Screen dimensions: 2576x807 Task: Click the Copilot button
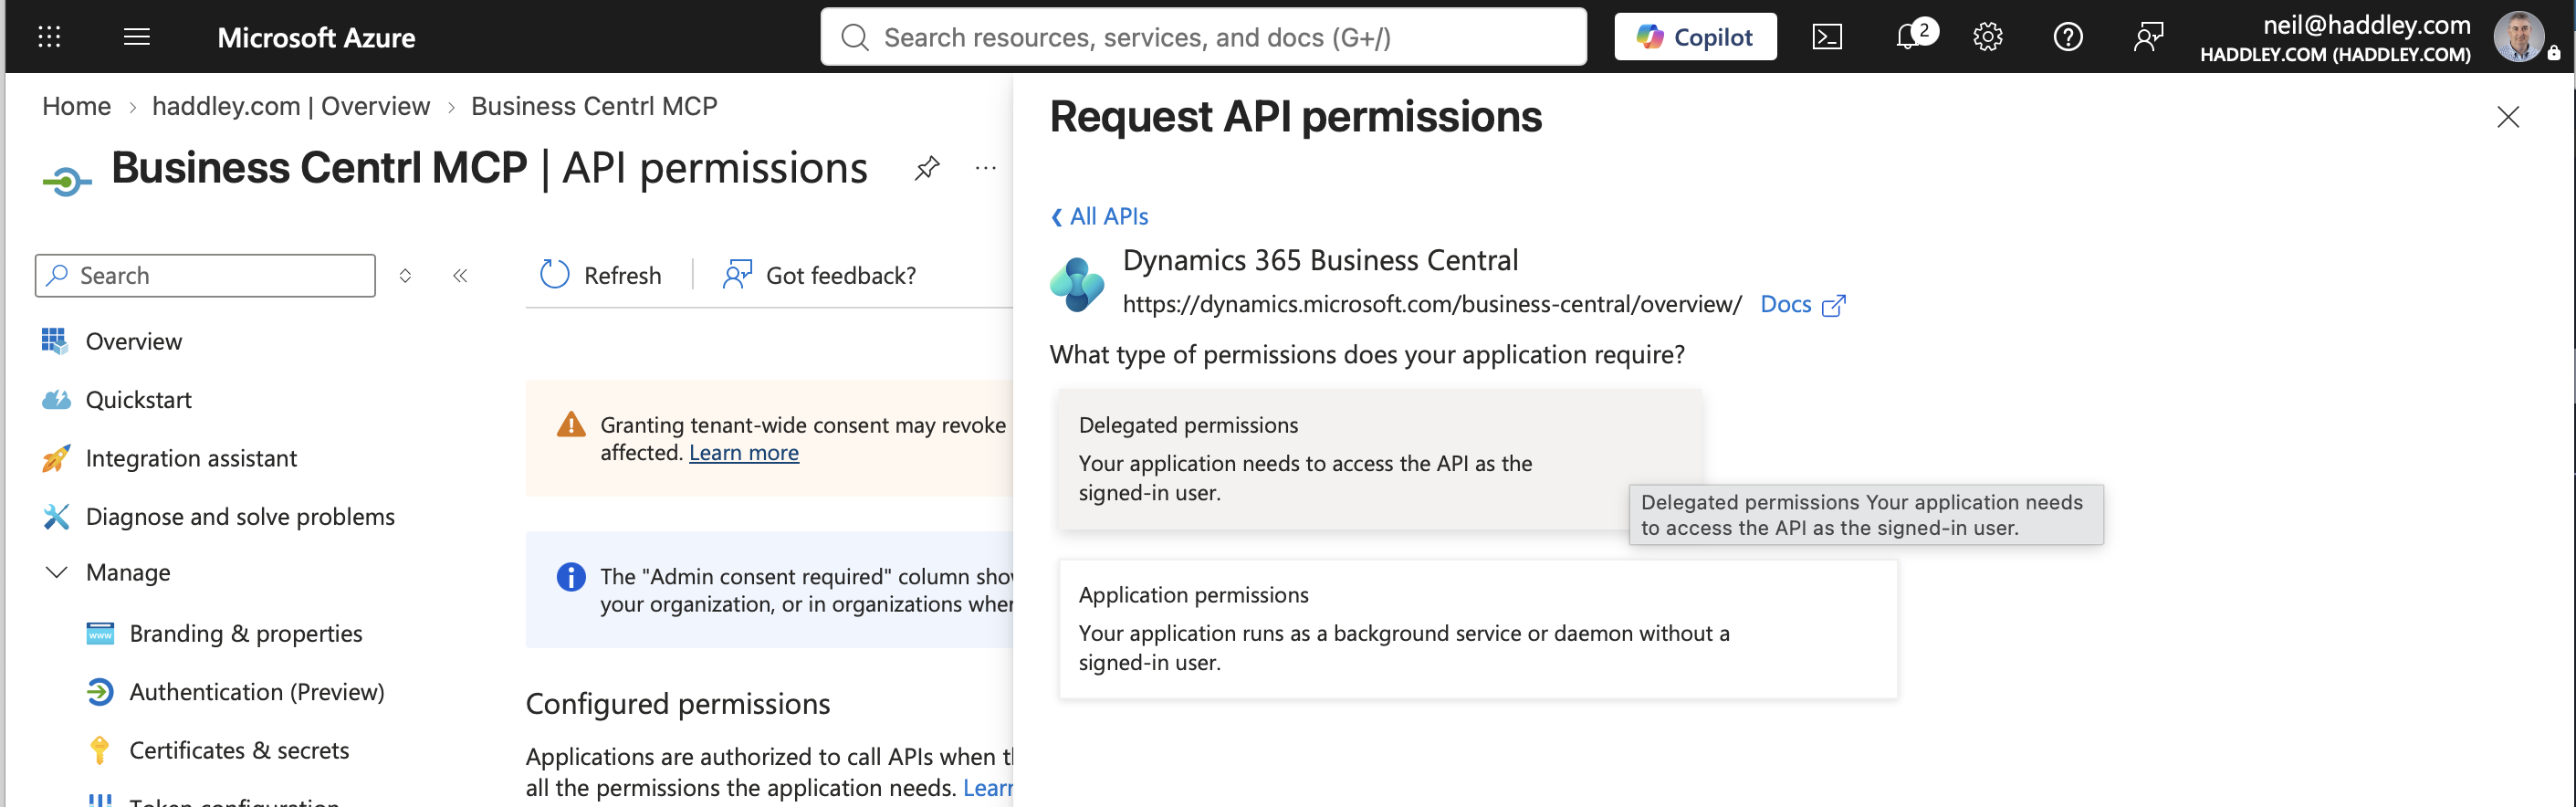(1695, 37)
